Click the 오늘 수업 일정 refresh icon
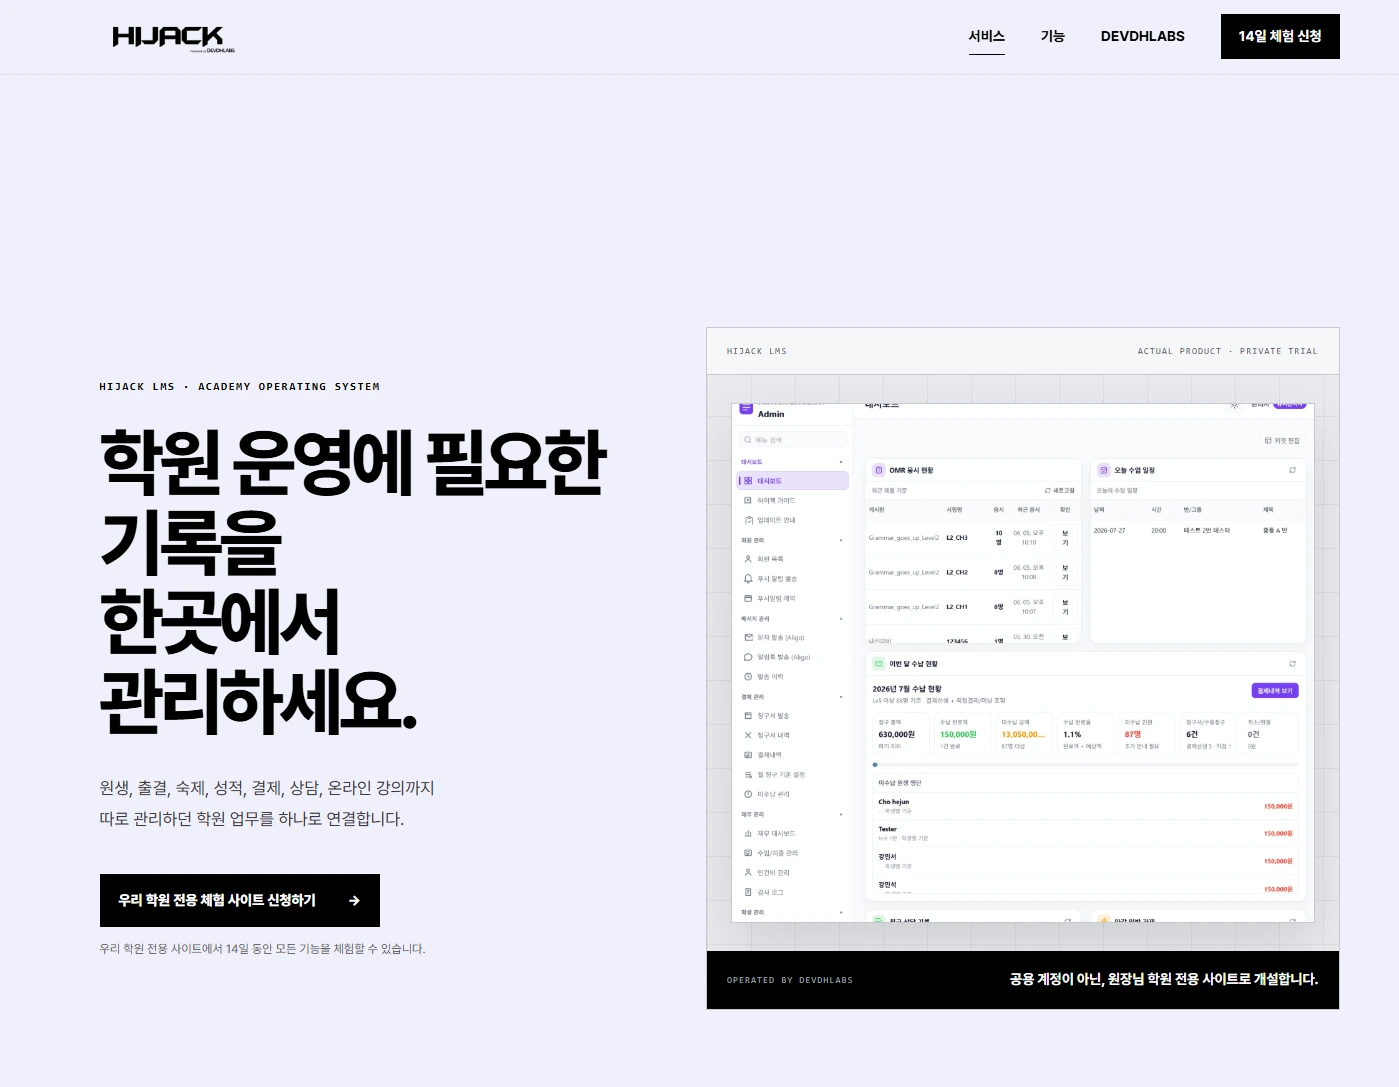Image resolution: width=1399 pixels, height=1087 pixels. 1292,470
